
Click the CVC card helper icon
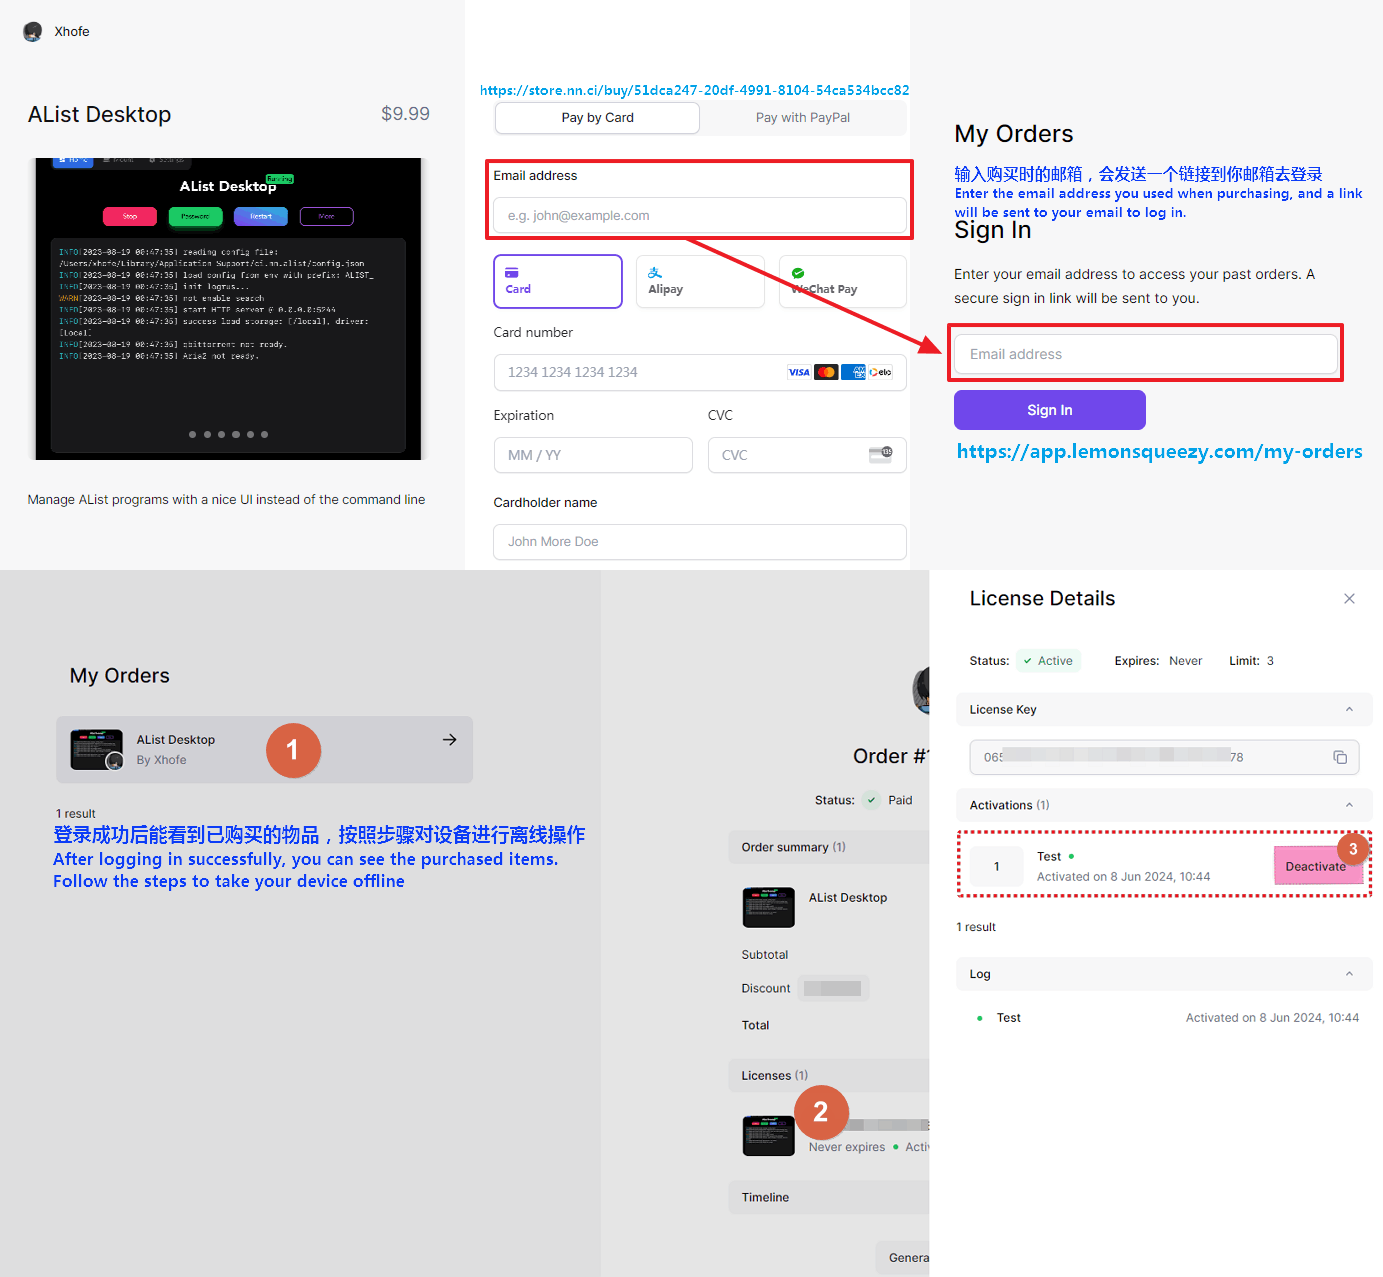coord(880,455)
